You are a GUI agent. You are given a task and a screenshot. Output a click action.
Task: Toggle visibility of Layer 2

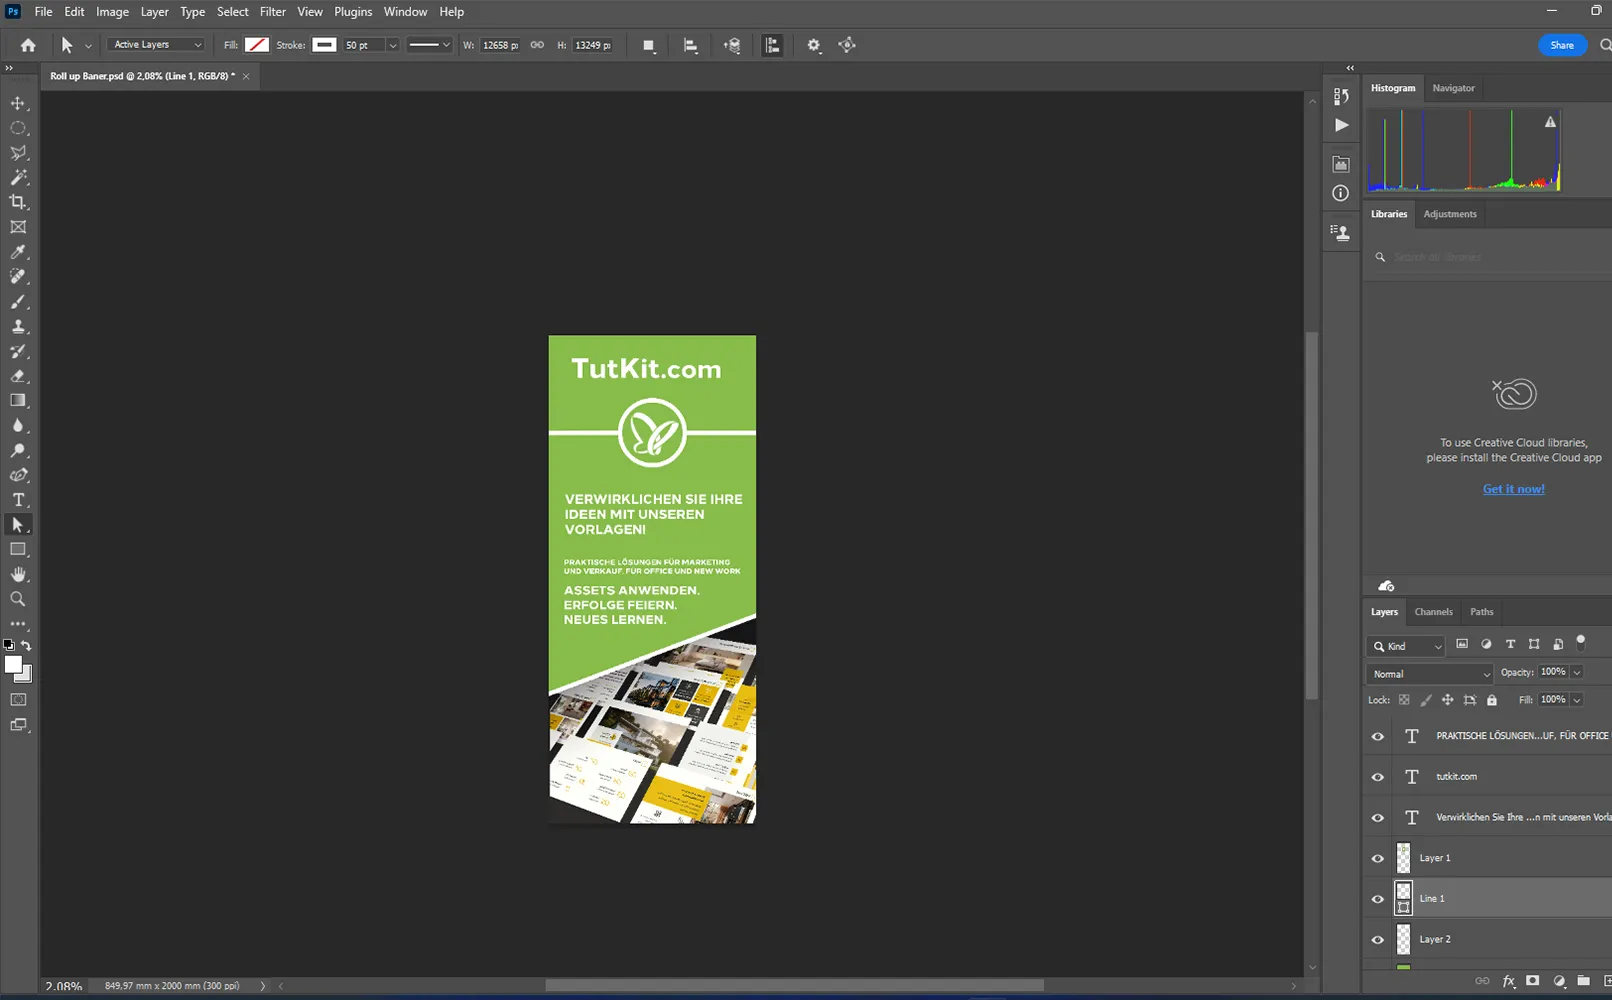click(1378, 940)
